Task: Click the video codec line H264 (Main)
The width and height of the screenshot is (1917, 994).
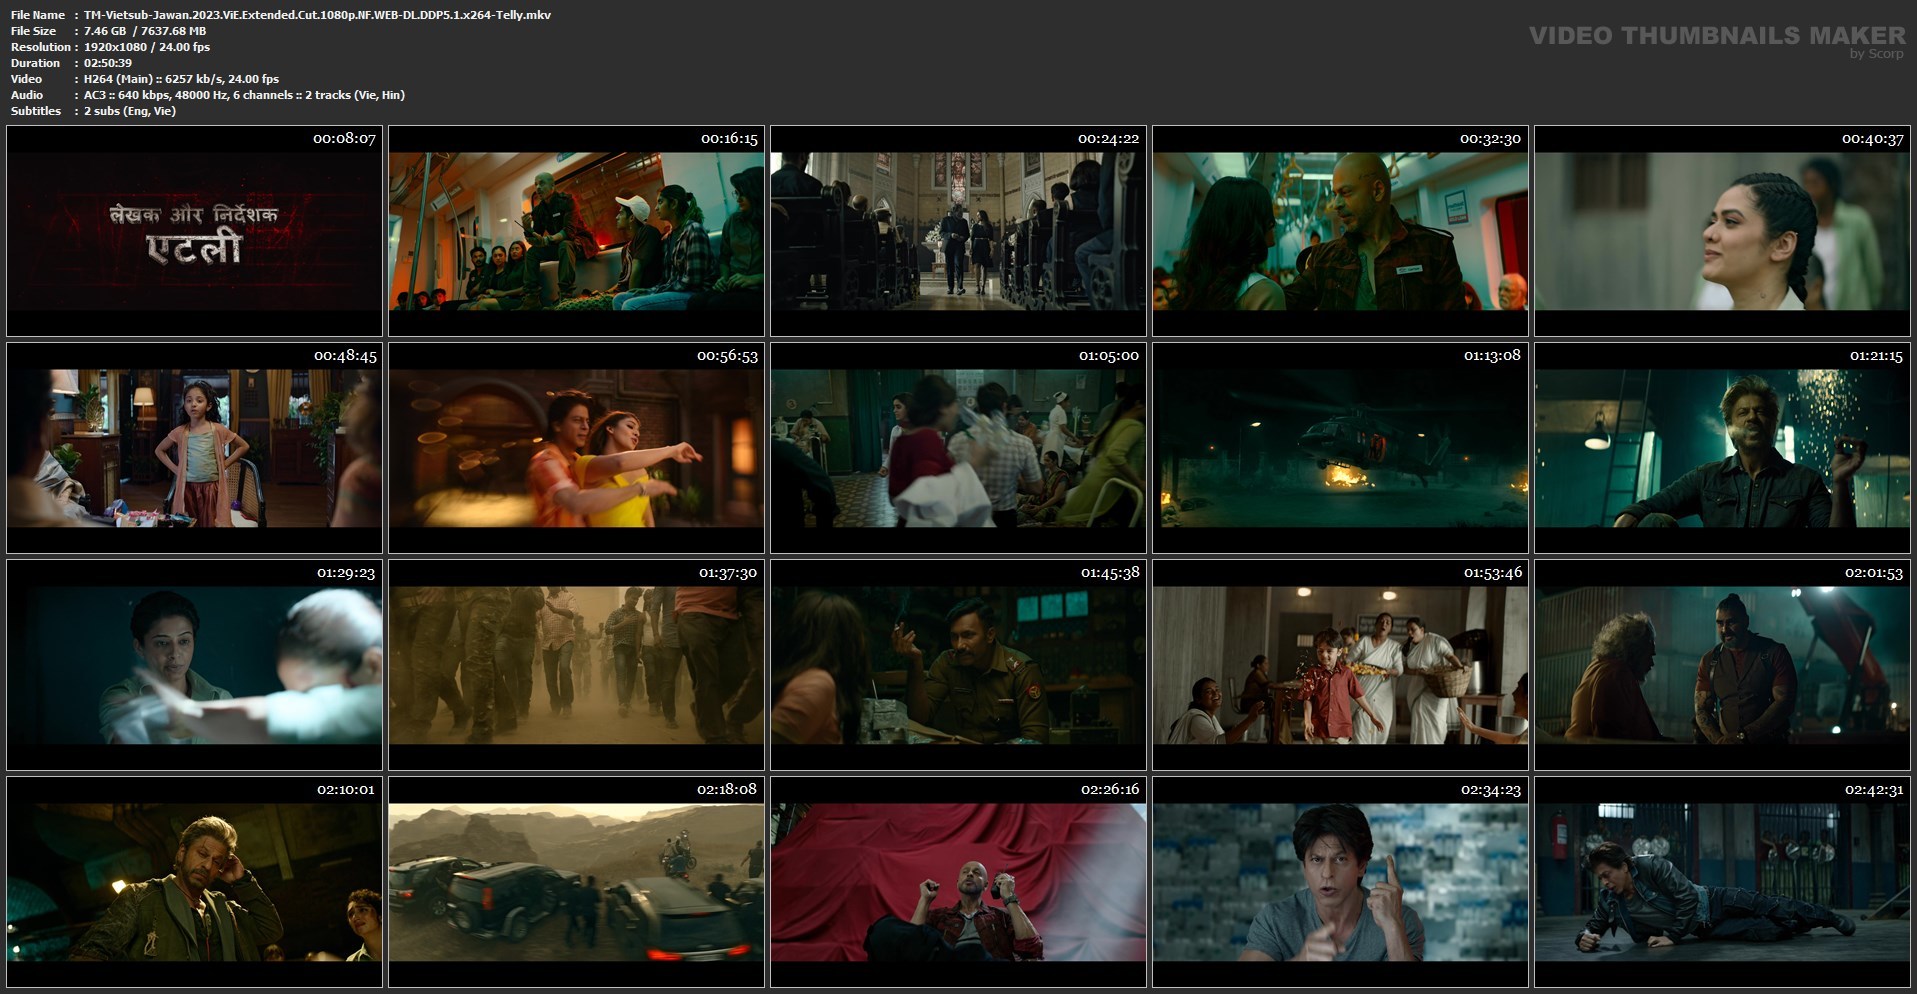Action: tap(181, 79)
